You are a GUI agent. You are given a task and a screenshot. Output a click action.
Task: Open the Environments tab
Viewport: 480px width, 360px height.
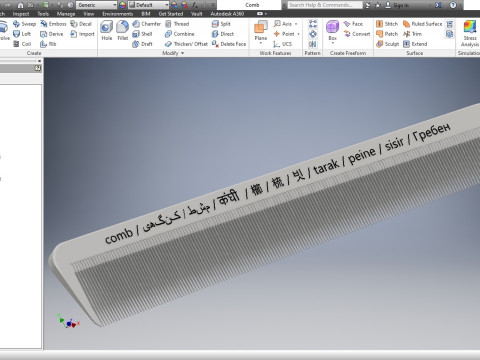click(x=117, y=14)
